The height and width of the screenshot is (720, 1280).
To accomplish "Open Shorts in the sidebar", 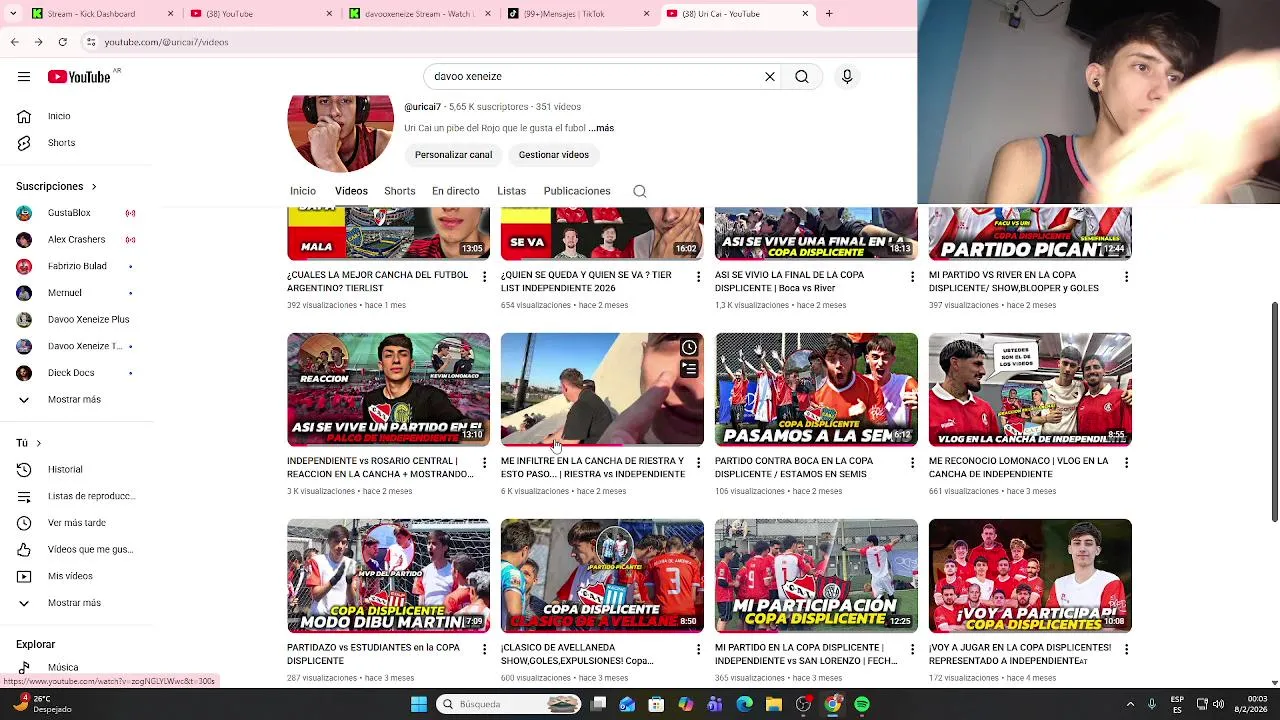I will tap(61, 143).
